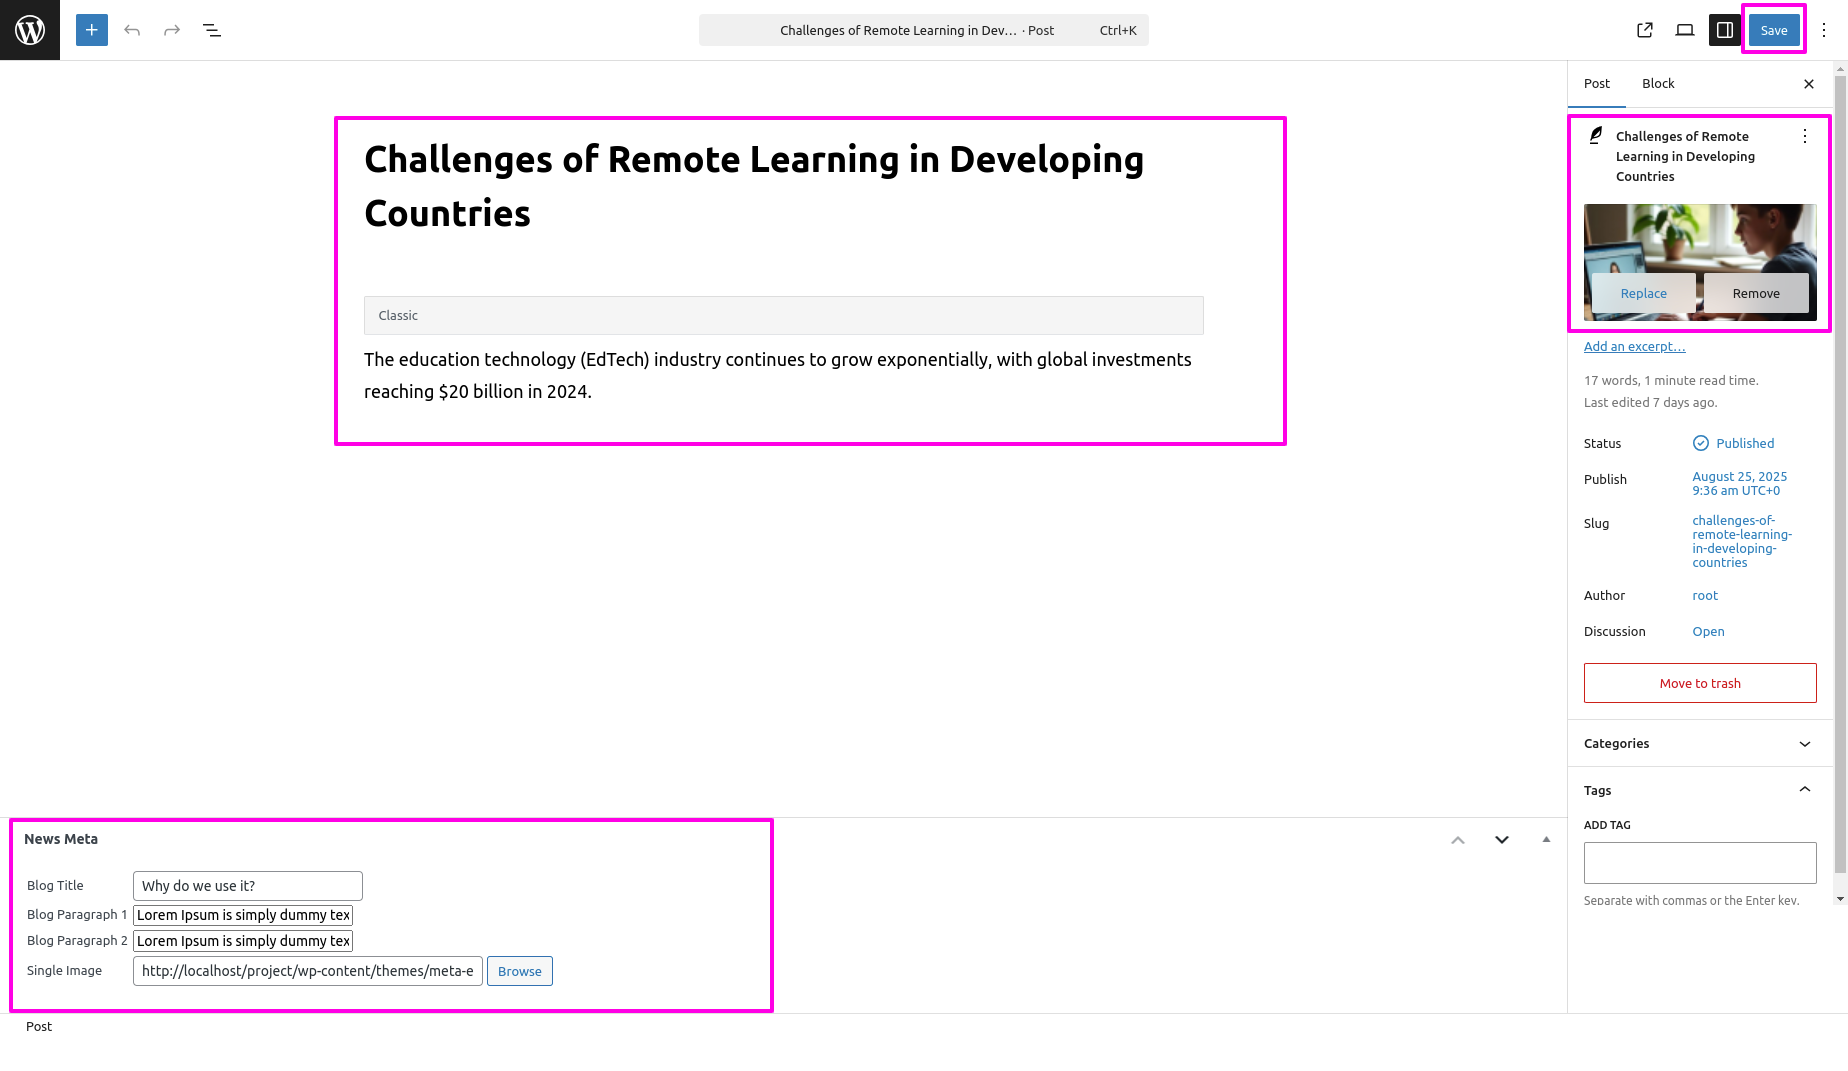Click the View Post external link icon
The height and width of the screenshot is (1071, 1848).
(x=1645, y=30)
